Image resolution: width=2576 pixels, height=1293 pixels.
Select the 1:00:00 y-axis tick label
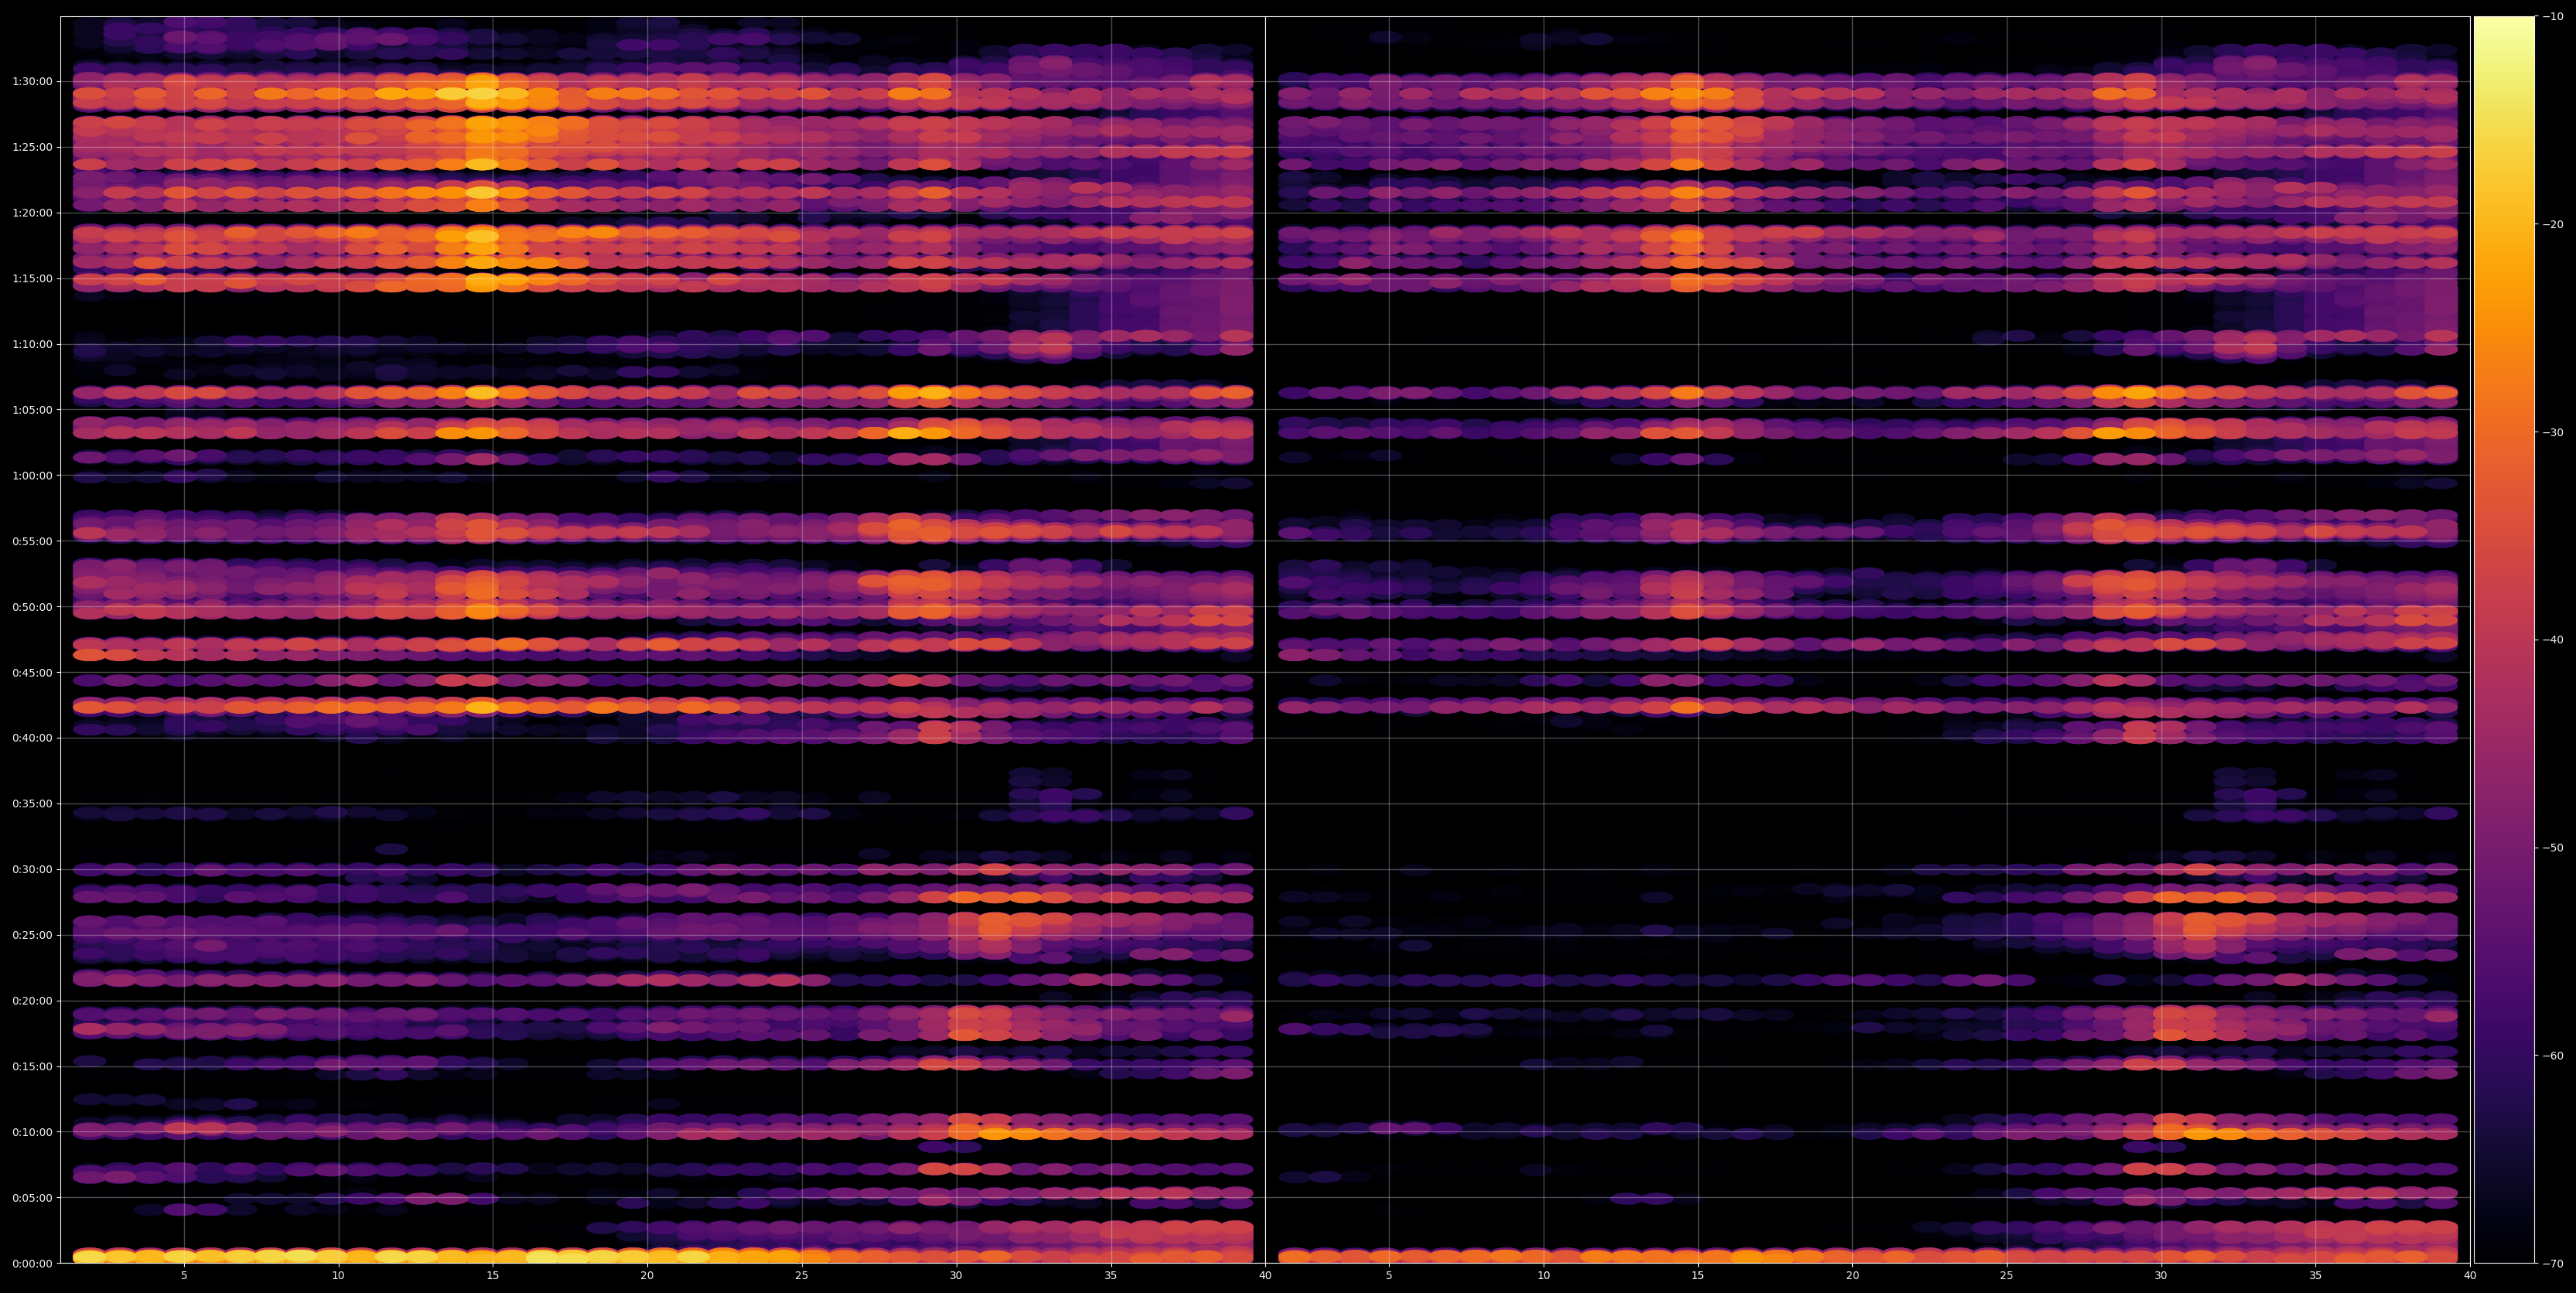[x=33, y=475]
